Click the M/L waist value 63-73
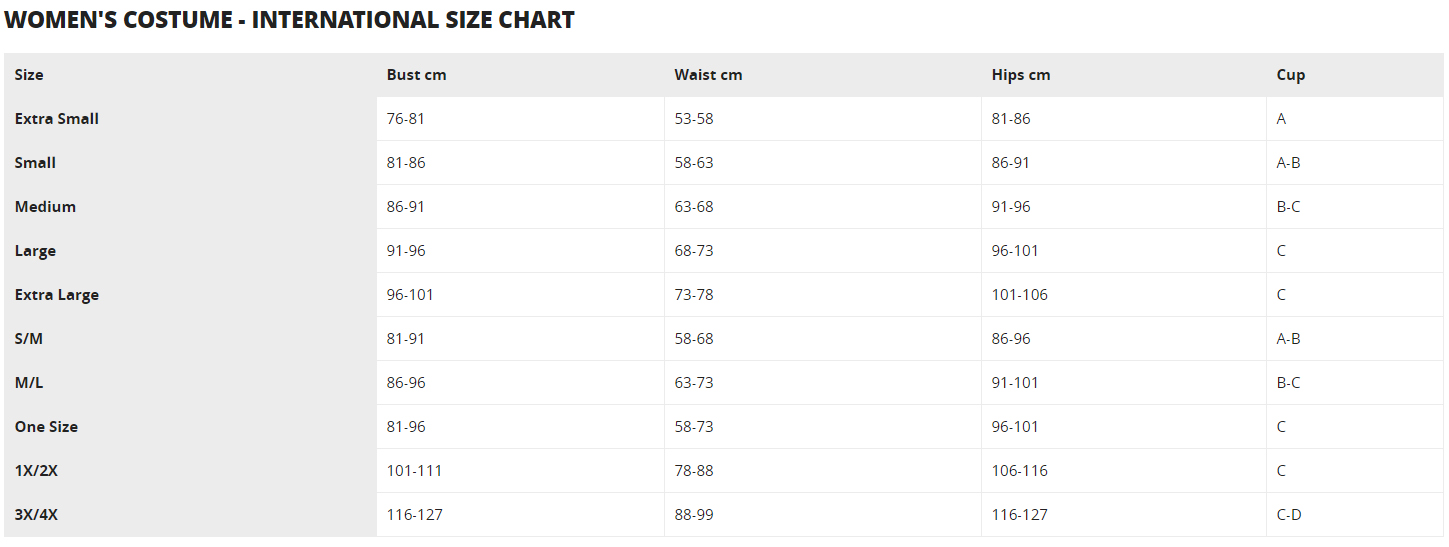Screen dimensions: 1449x547 tap(694, 383)
